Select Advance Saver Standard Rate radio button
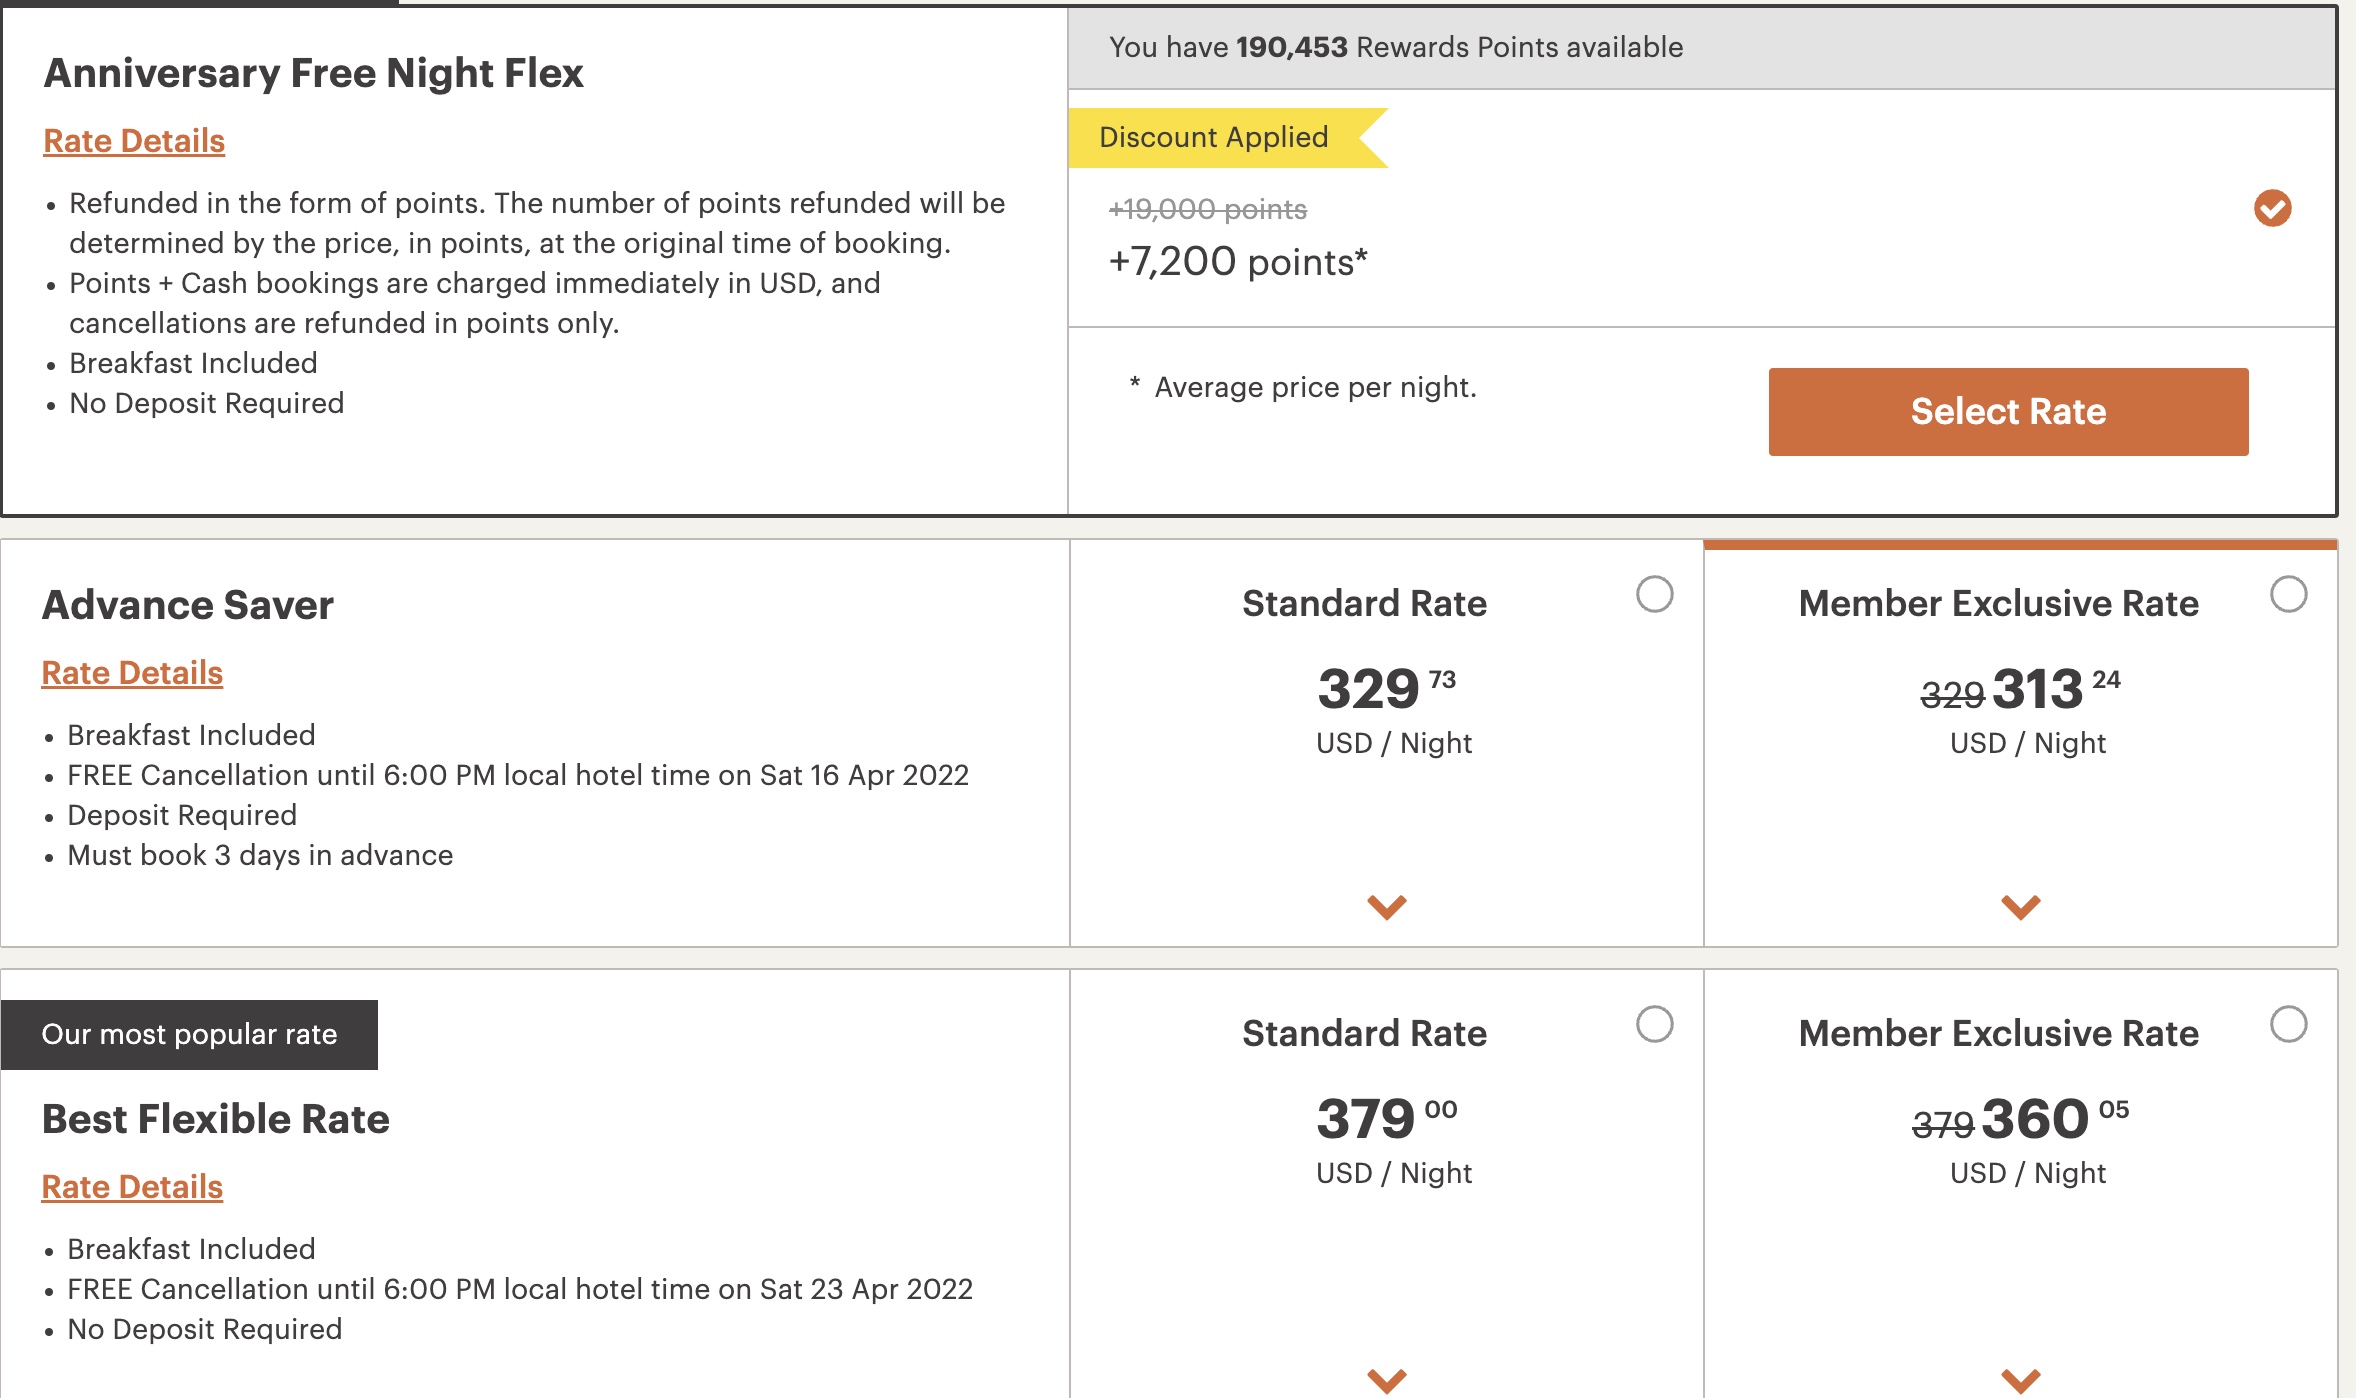This screenshot has width=2356, height=1398. pyautogui.click(x=1654, y=594)
